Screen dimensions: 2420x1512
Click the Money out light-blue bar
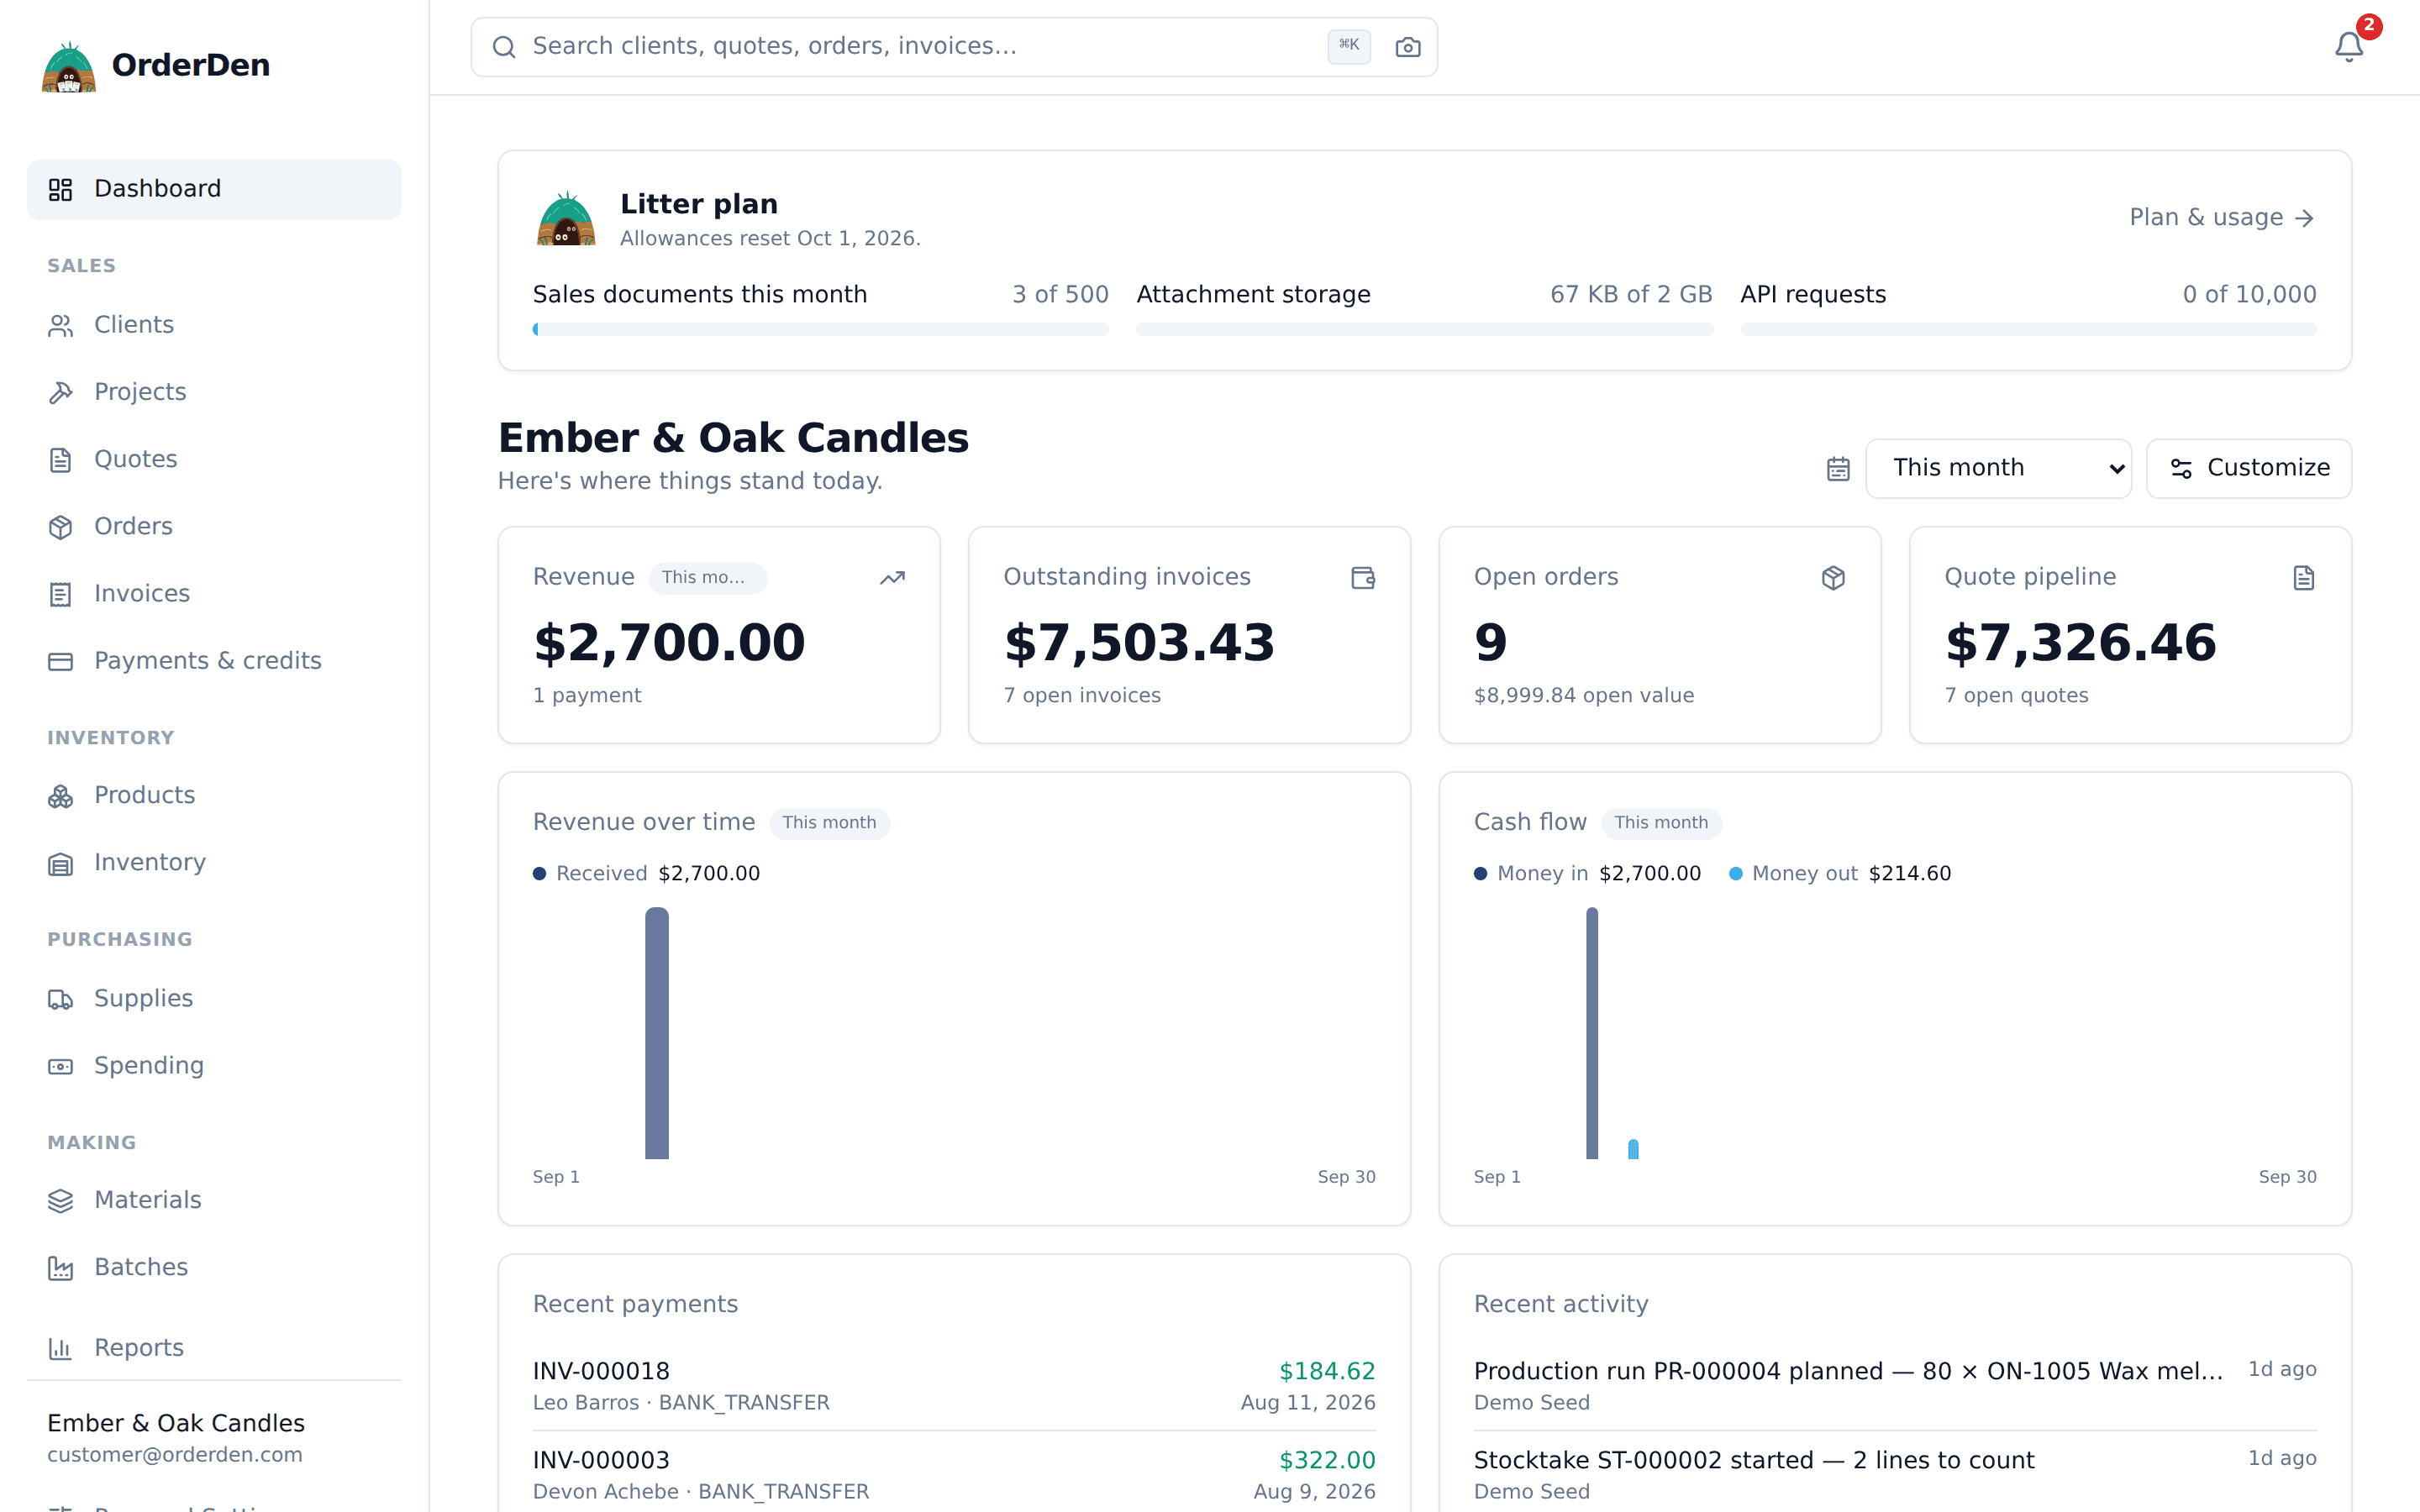click(x=1633, y=1149)
